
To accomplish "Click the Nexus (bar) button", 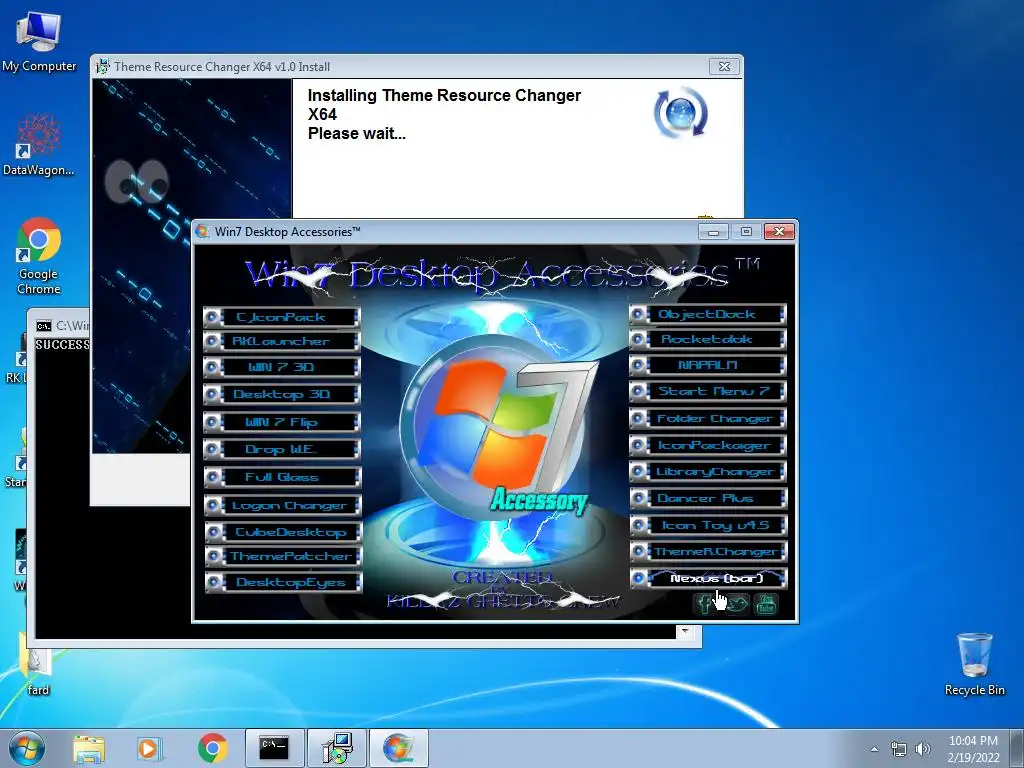I will [x=708, y=578].
